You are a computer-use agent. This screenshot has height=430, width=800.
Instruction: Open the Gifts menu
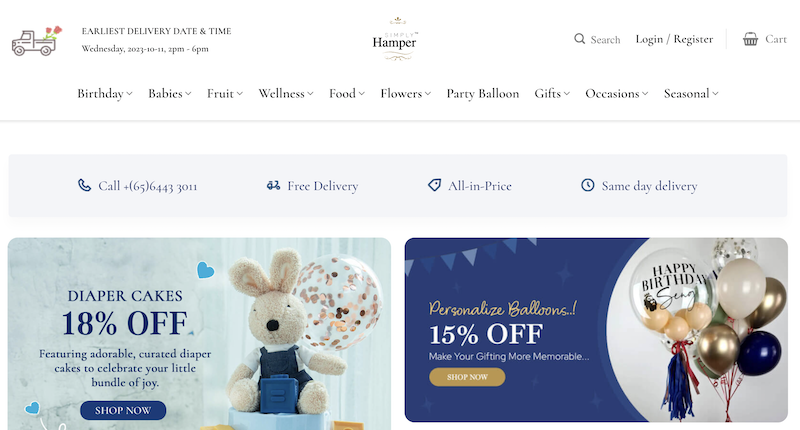tap(552, 94)
